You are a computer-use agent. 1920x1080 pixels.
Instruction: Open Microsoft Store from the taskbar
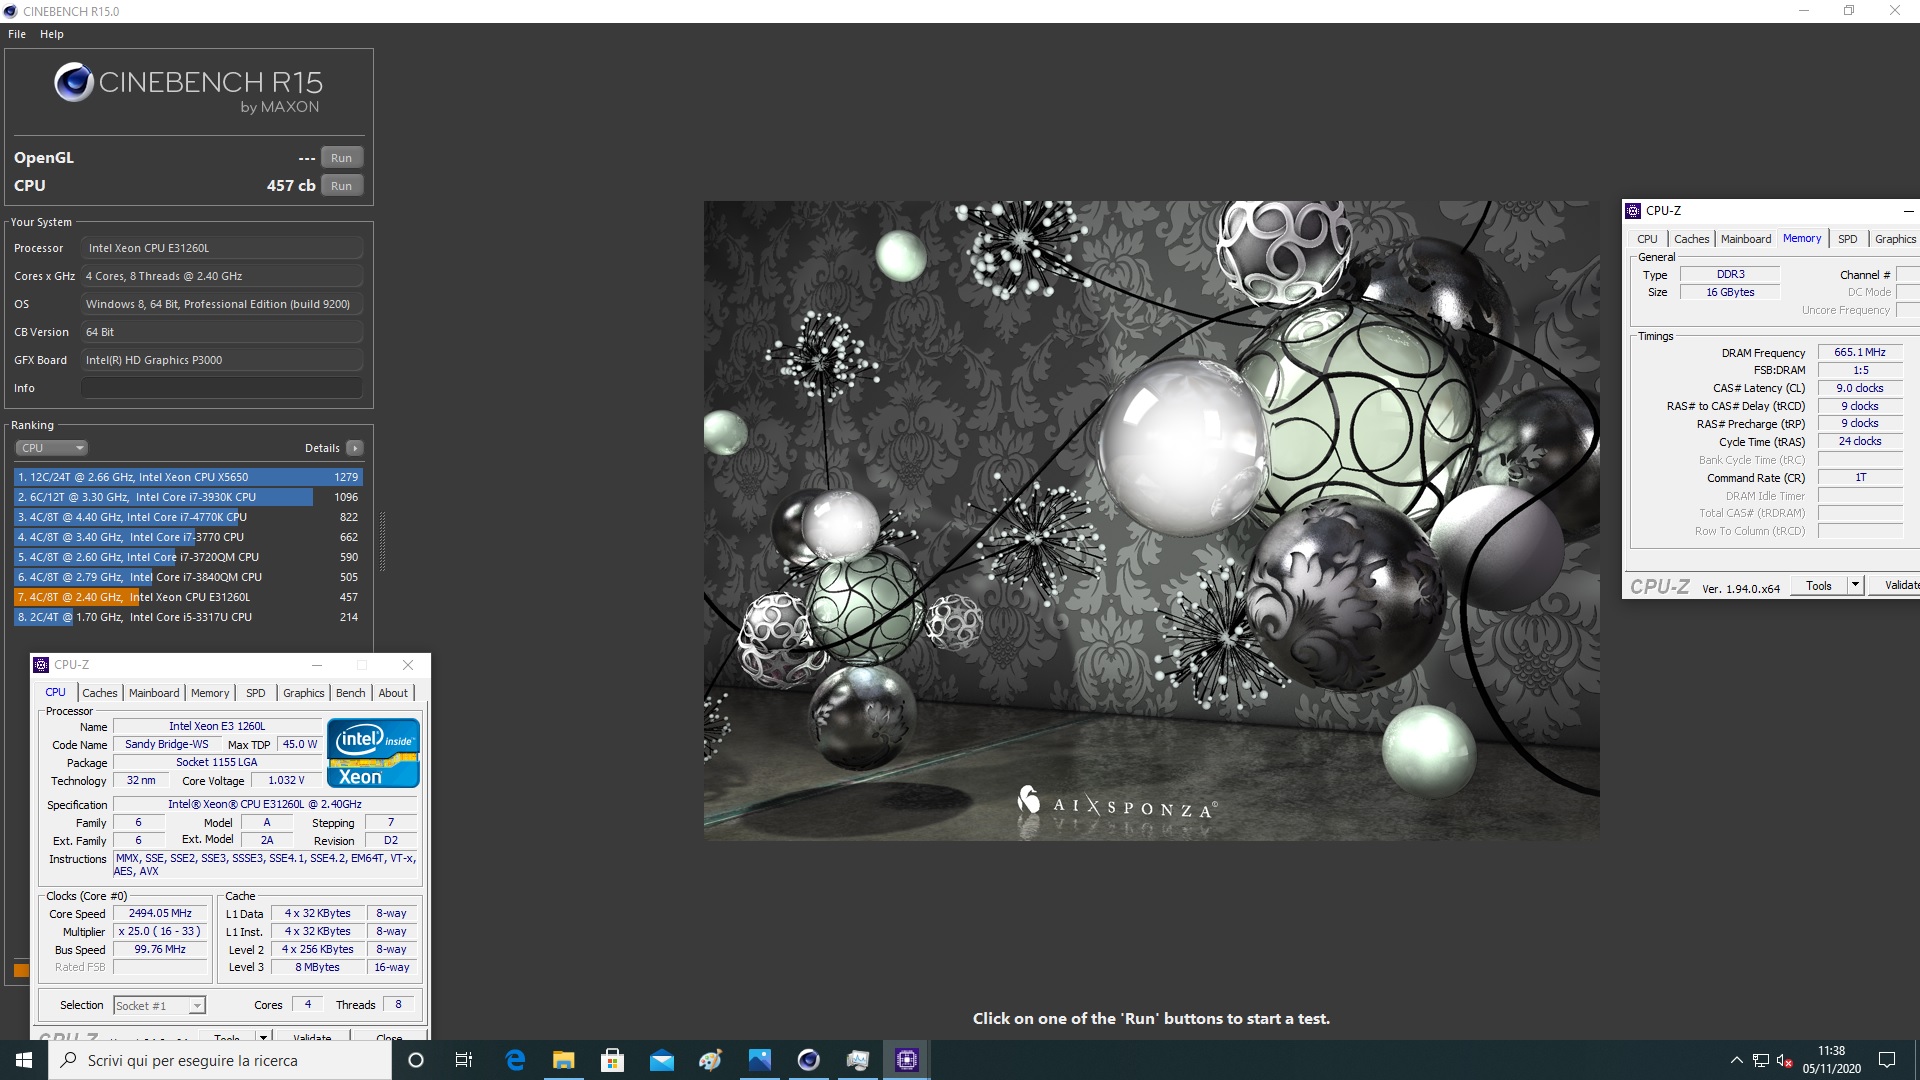(613, 1060)
